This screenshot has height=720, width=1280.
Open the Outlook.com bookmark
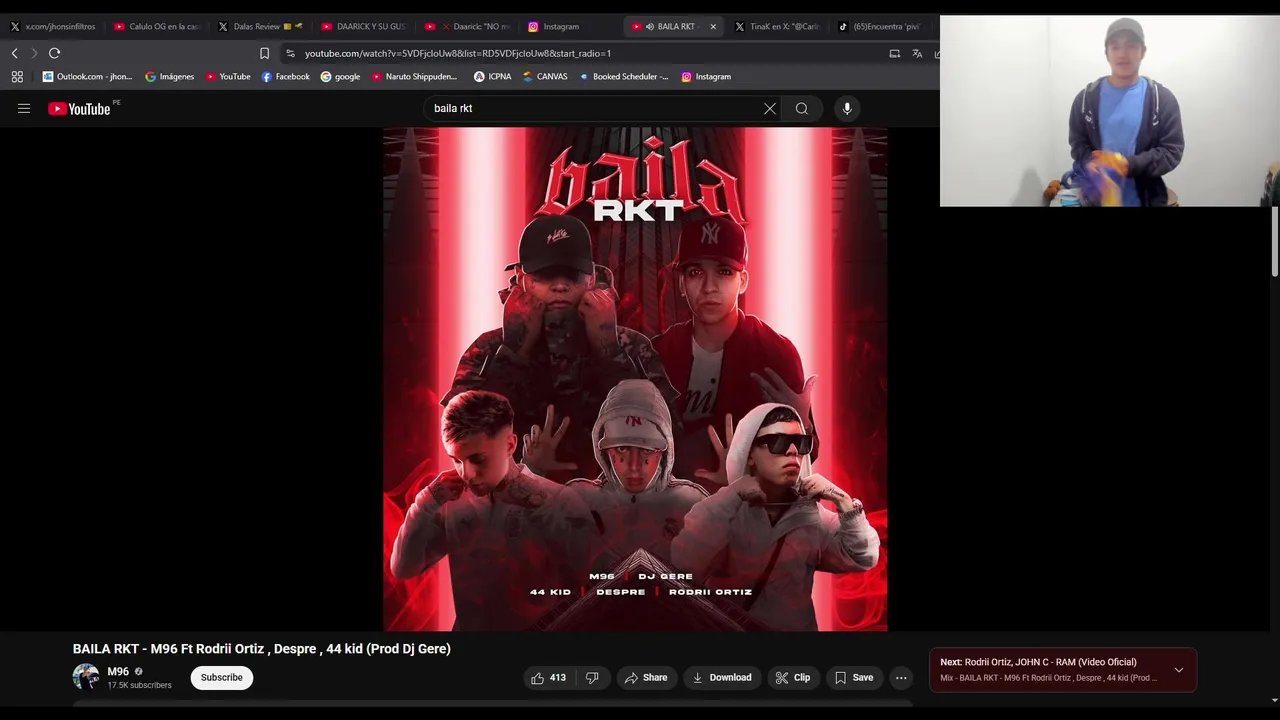(x=87, y=76)
